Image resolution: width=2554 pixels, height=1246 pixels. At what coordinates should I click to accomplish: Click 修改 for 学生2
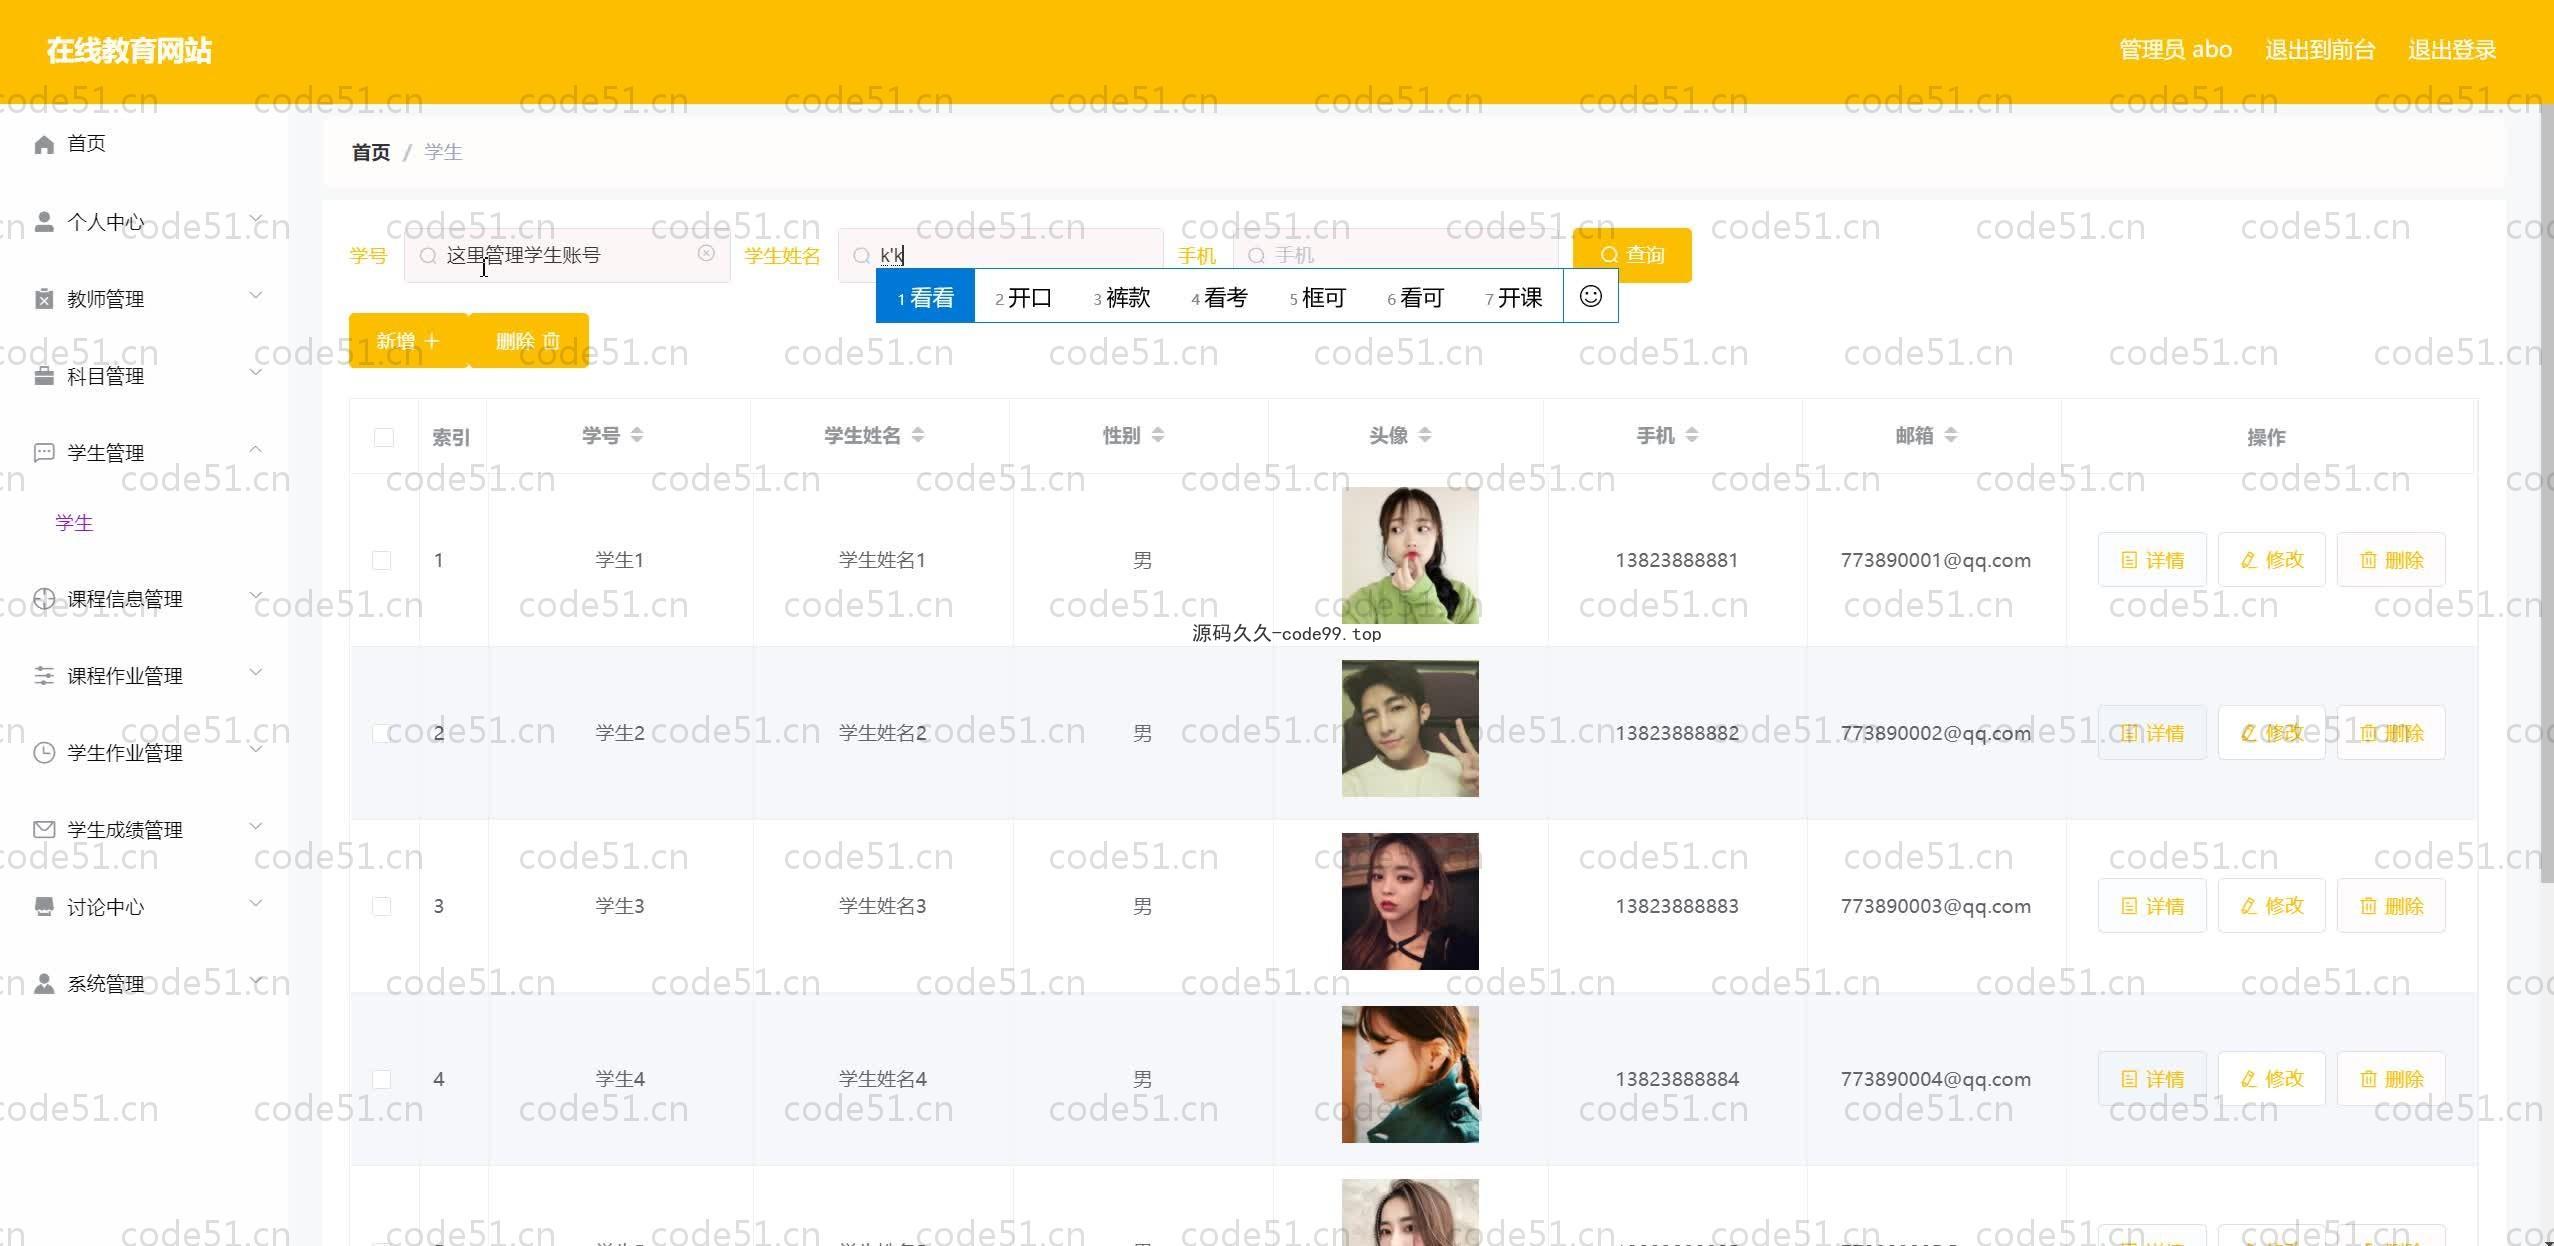(2272, 733)
